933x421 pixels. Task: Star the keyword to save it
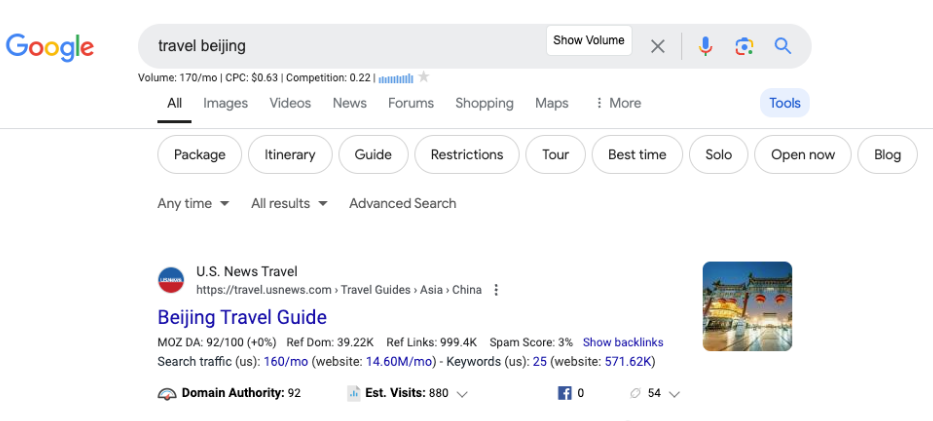coord(423,77)
